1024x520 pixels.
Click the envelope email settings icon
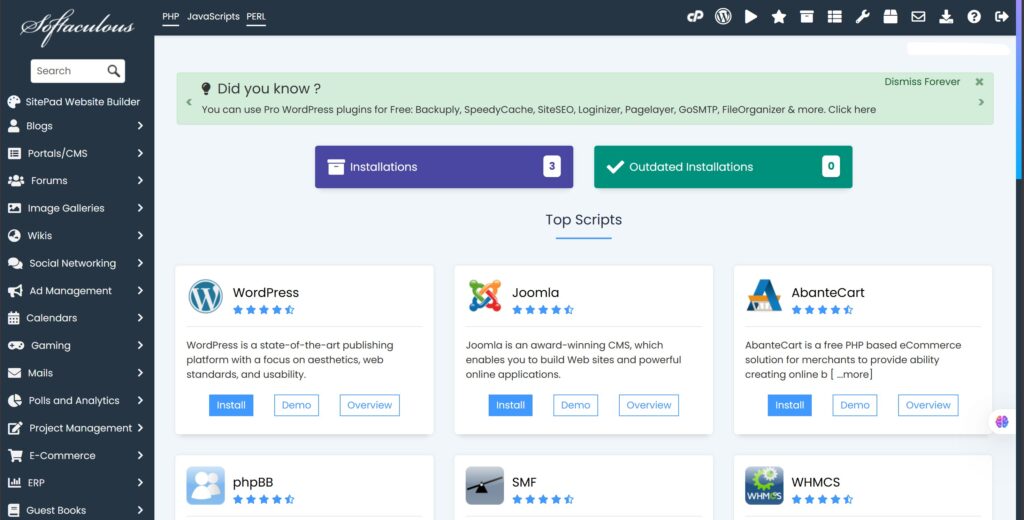918,17
